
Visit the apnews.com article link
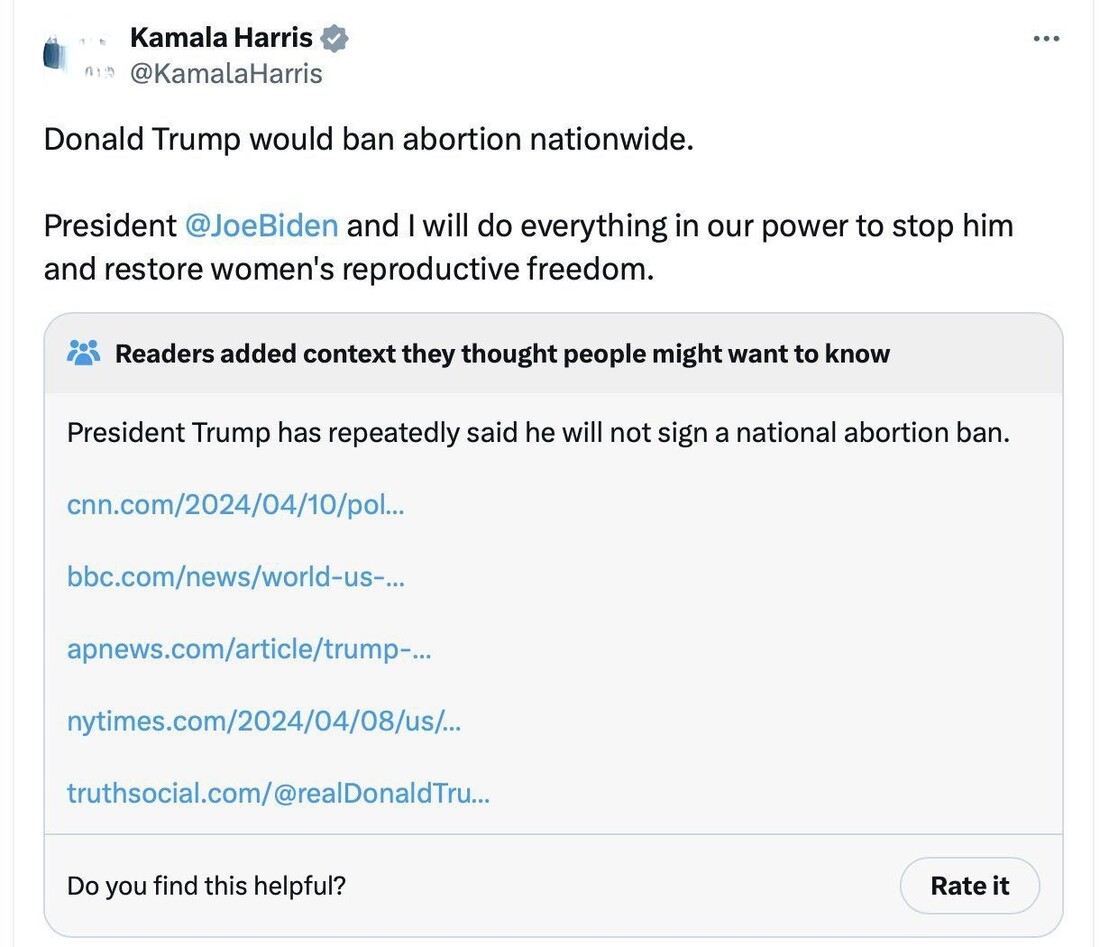pos(249,648)
